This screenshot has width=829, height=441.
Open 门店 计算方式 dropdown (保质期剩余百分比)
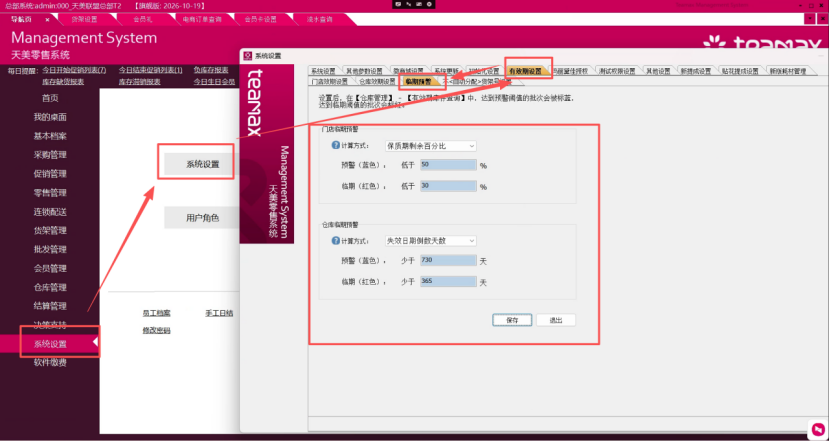[431, 146]
